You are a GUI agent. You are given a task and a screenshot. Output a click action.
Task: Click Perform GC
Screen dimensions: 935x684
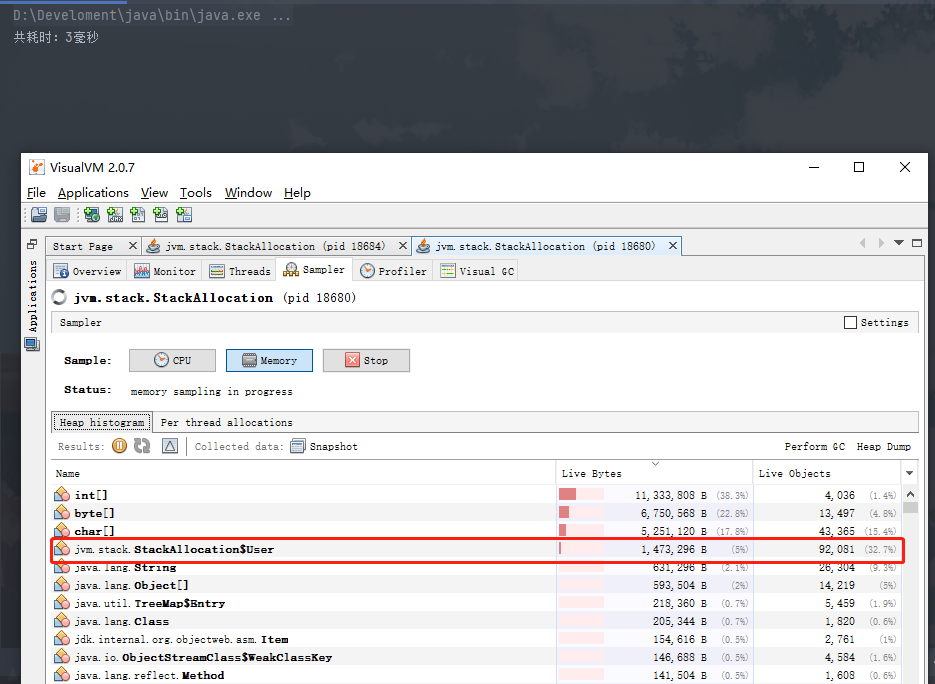[x=815, y=446]
